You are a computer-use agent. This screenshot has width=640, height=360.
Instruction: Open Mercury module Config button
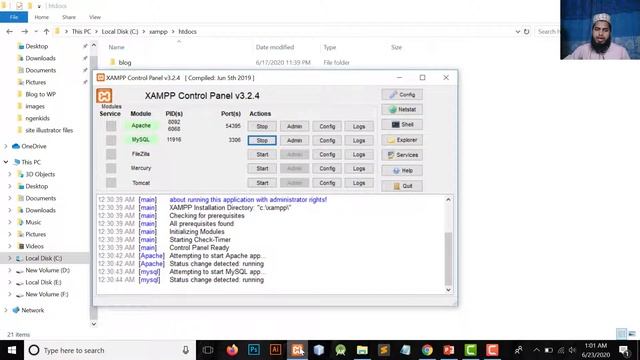(x=327, y=169)
